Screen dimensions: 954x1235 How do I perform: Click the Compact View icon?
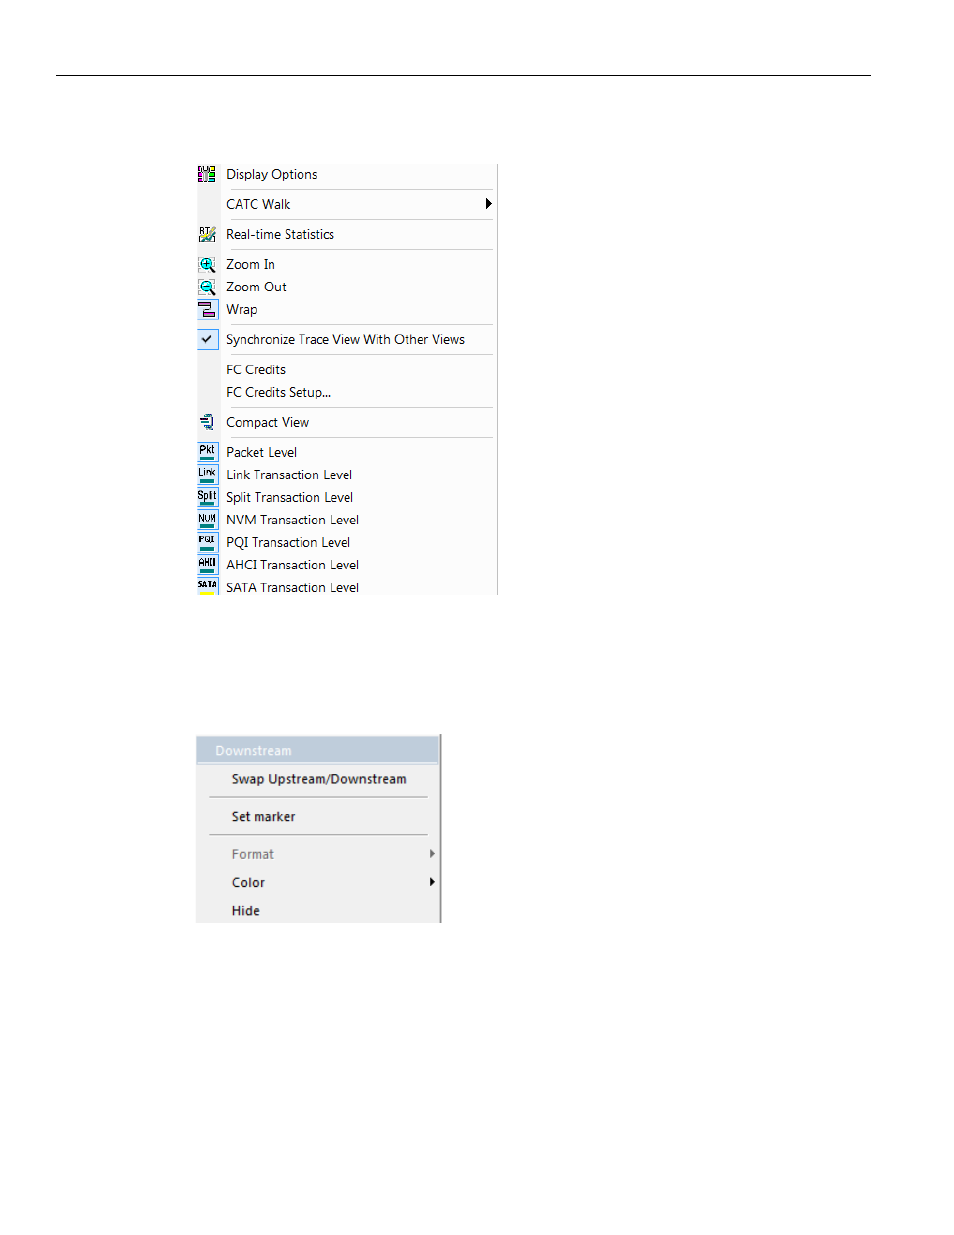(207, 422)
